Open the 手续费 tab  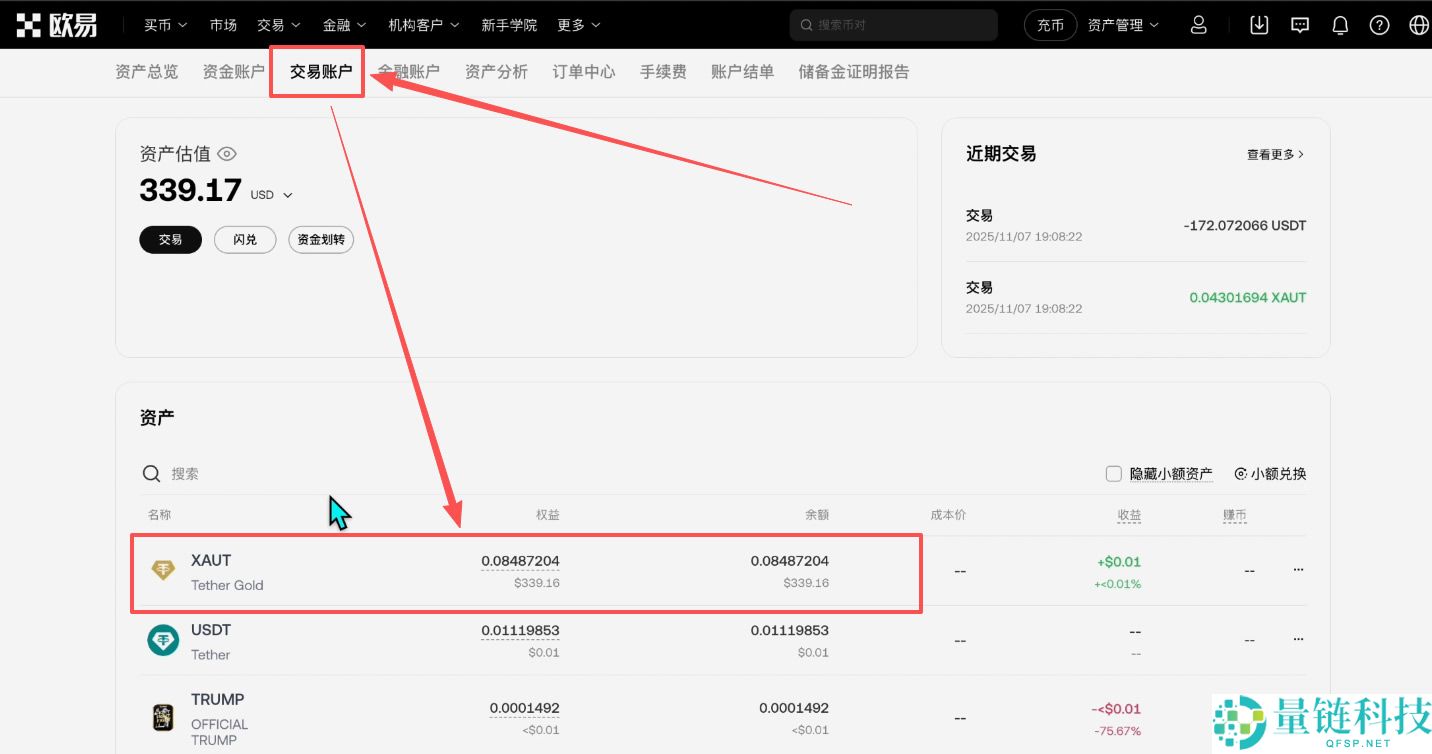click(x=662, y=71)
